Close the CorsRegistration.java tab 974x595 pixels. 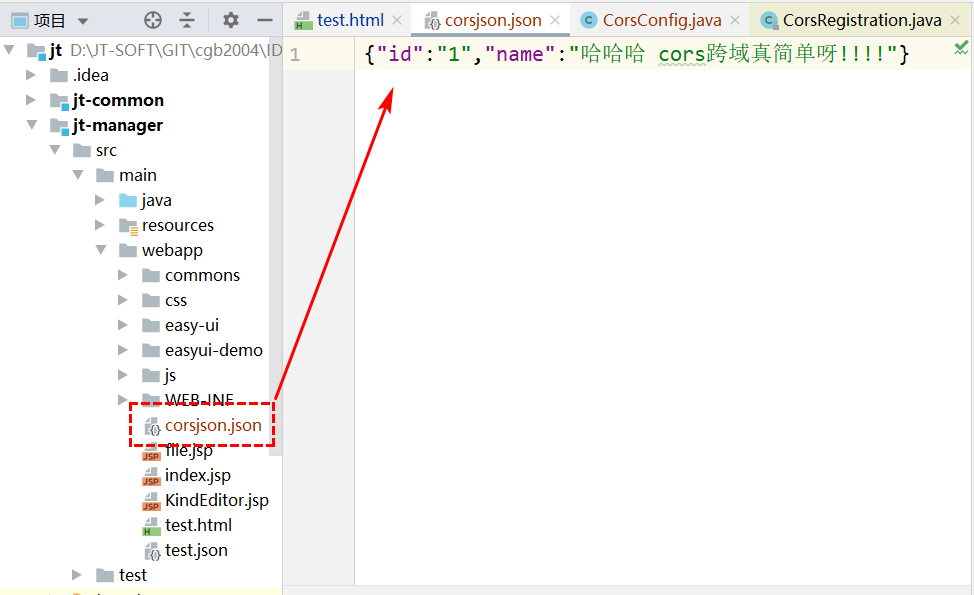click(x=955, y=20)
